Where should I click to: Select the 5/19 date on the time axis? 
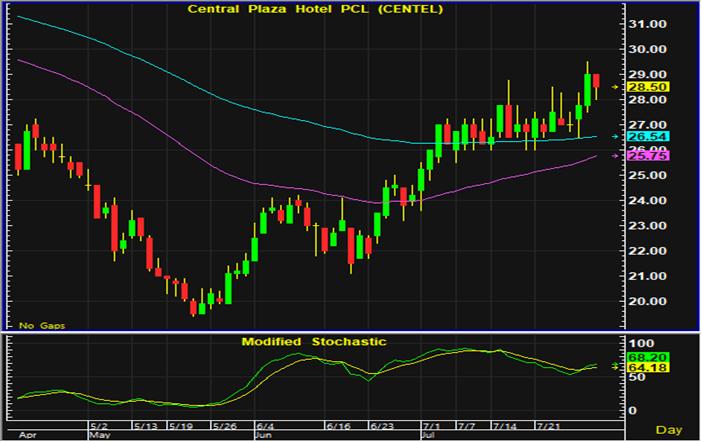pyautogui.click(x=179, y=425)
